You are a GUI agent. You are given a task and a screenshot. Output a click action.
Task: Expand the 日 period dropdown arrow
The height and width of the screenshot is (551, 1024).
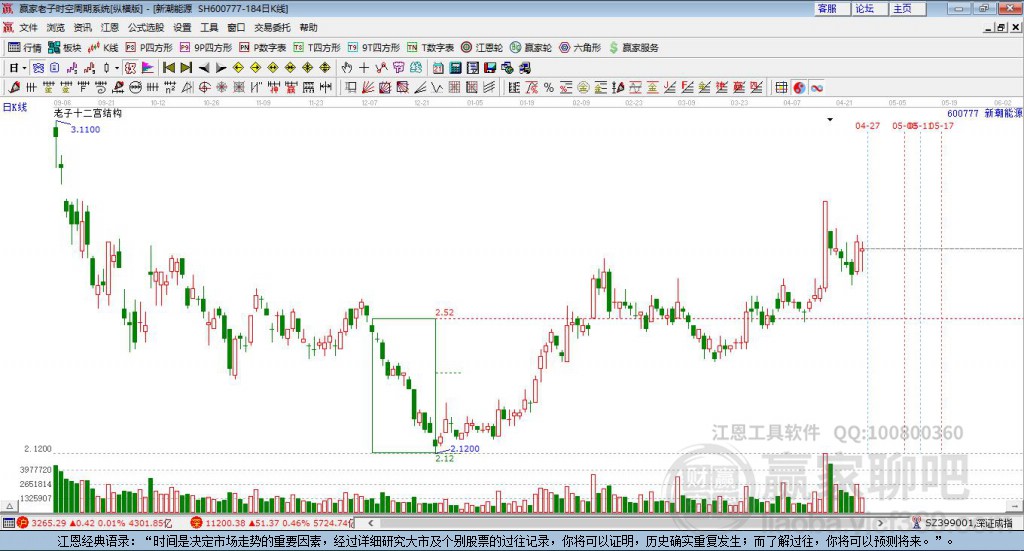(25, 68)
